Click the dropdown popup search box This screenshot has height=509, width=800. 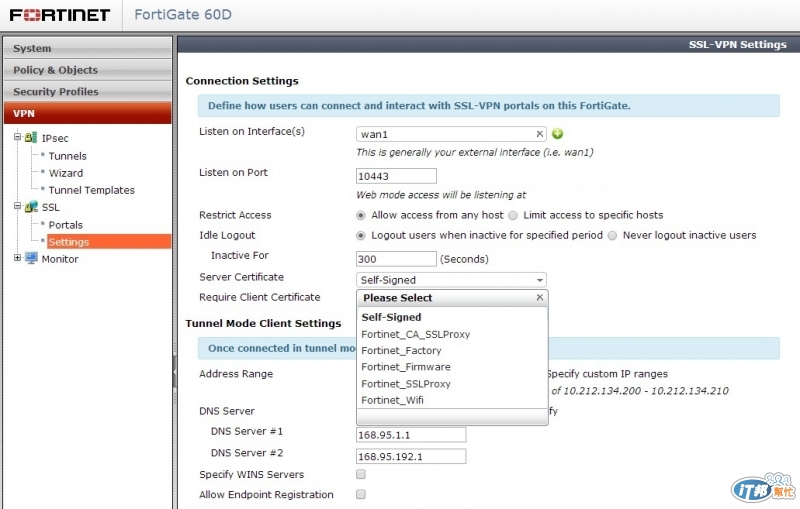click(x=452, y=416)
